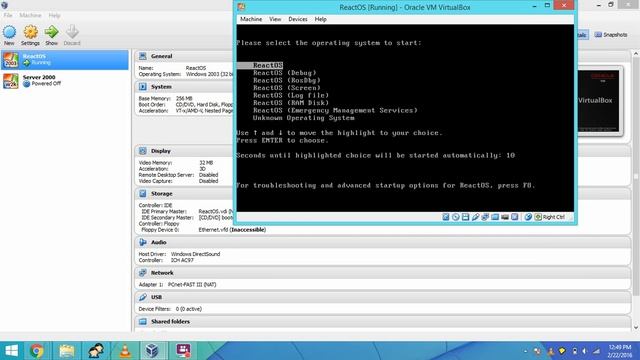Open the Help menu of ReactOS window
The image size is (640, 360).
320,19
